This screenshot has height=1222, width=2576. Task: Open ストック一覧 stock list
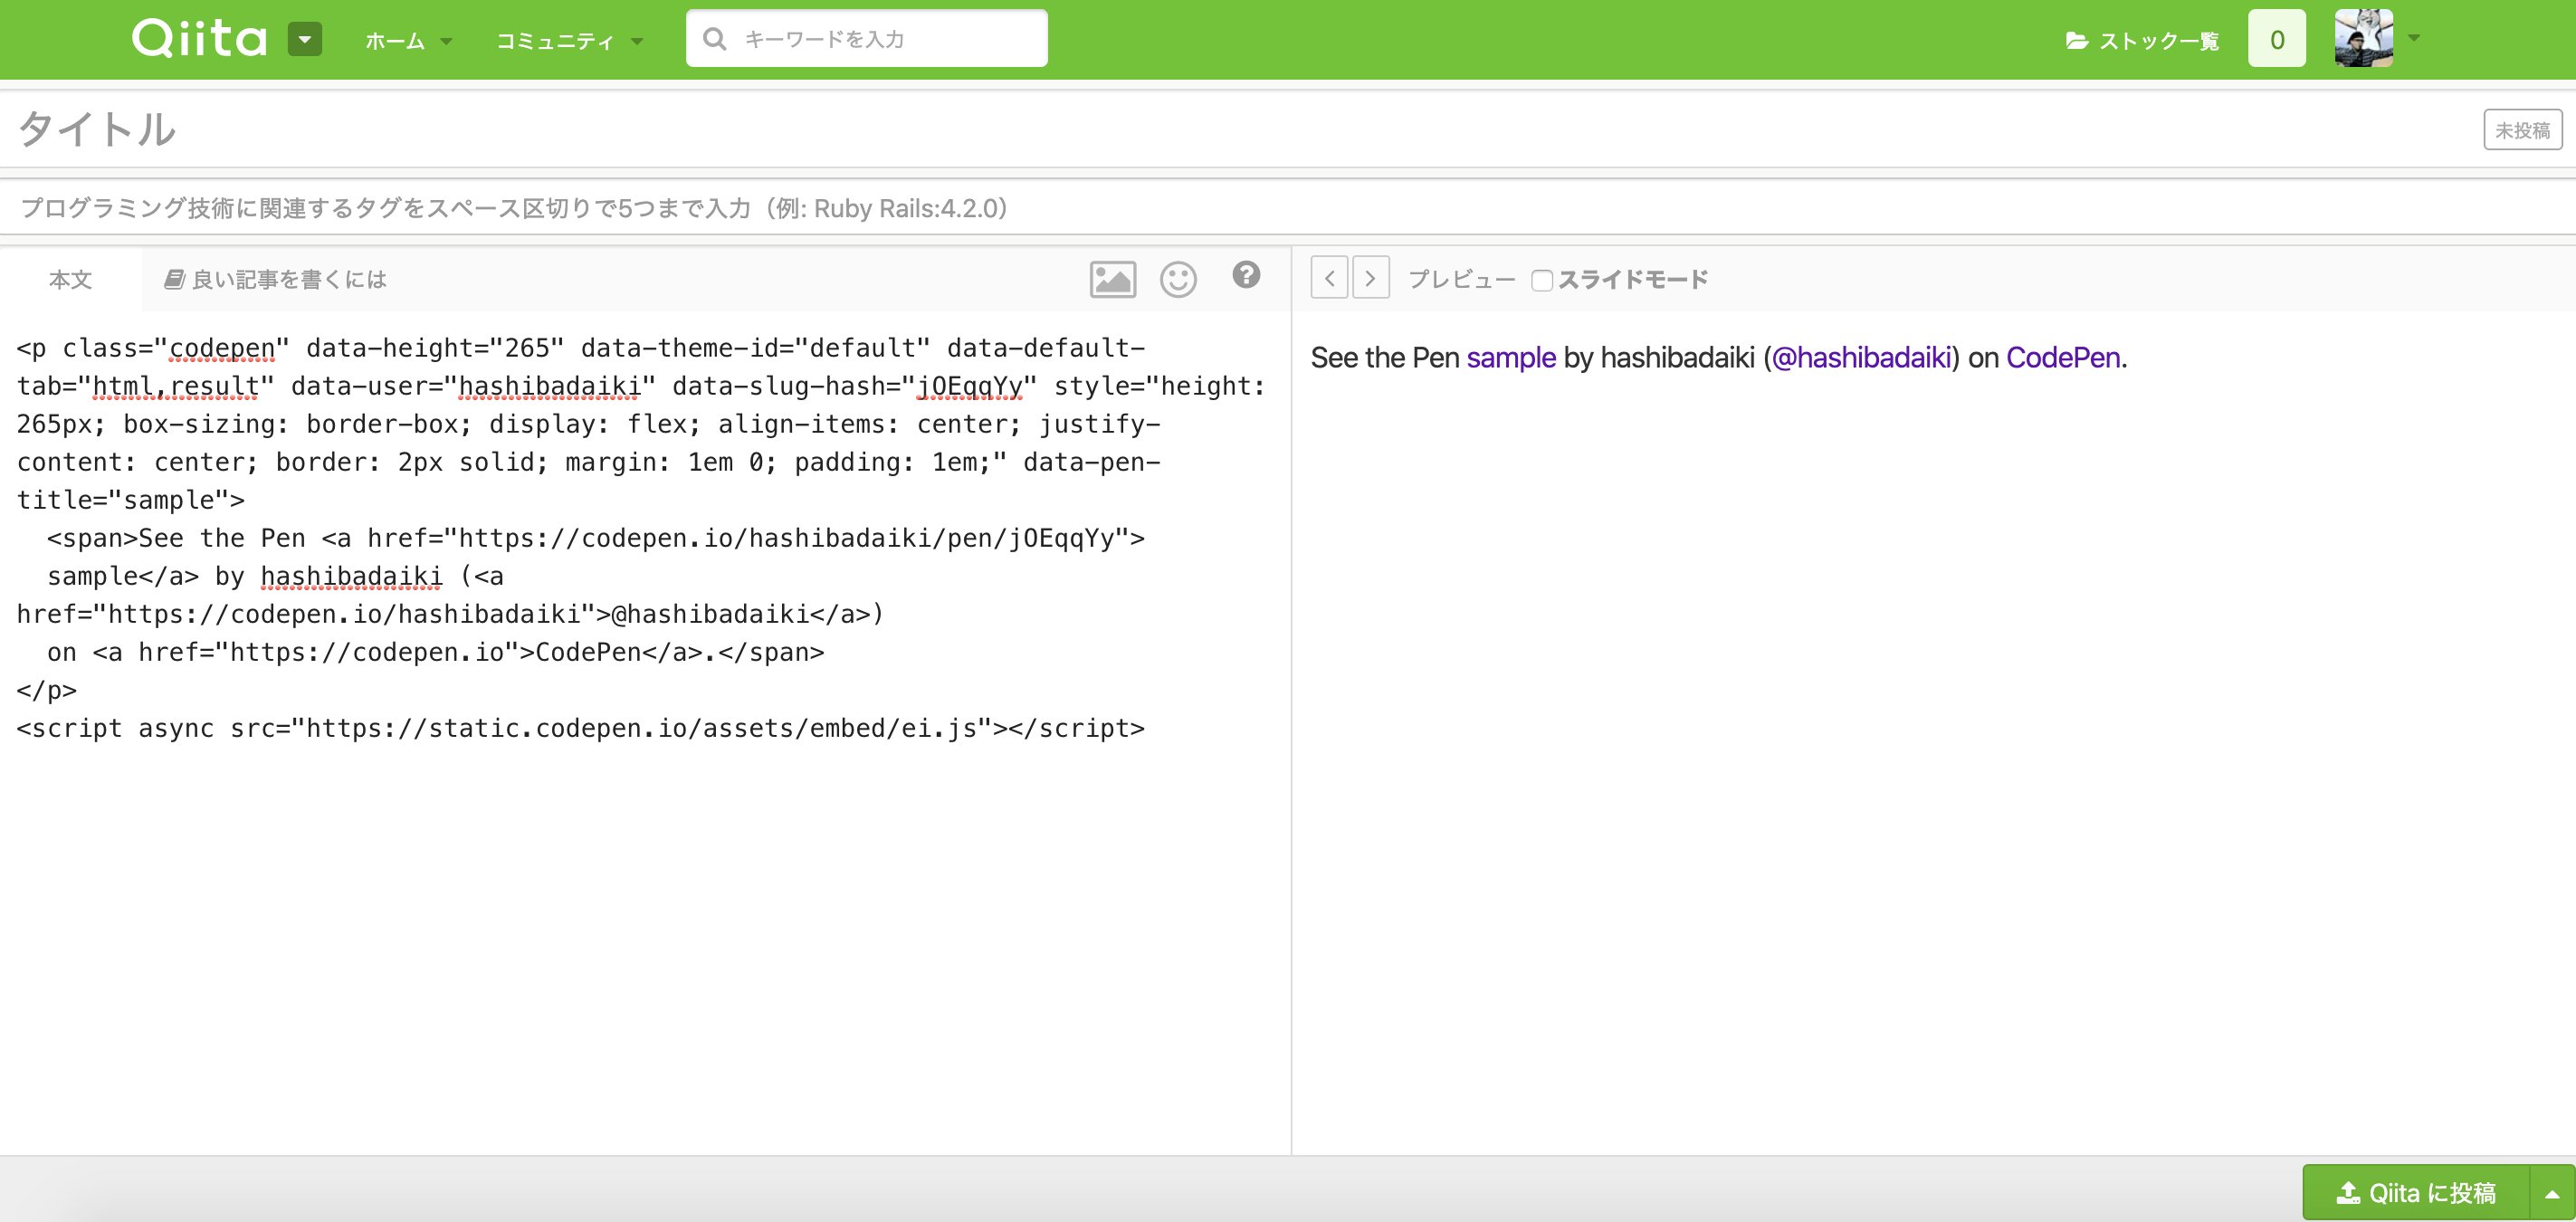pos(2142,40)
